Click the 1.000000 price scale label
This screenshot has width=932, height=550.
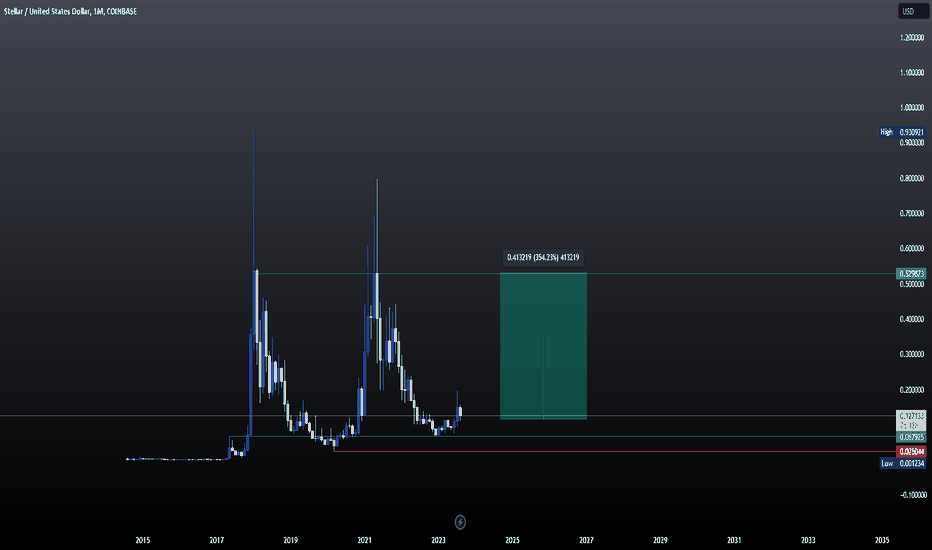coord(912,108)
